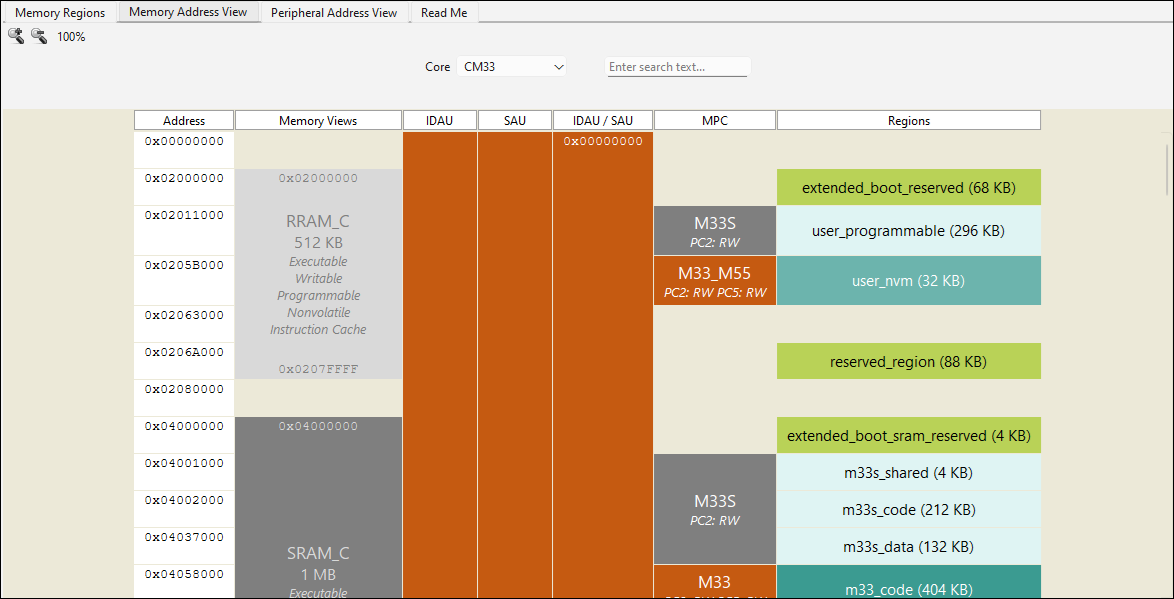This screenshot has height=599, width=1174.
Task: Select the extended_boot_reserved (68 KB) region
Action: [x=908, y=187]
